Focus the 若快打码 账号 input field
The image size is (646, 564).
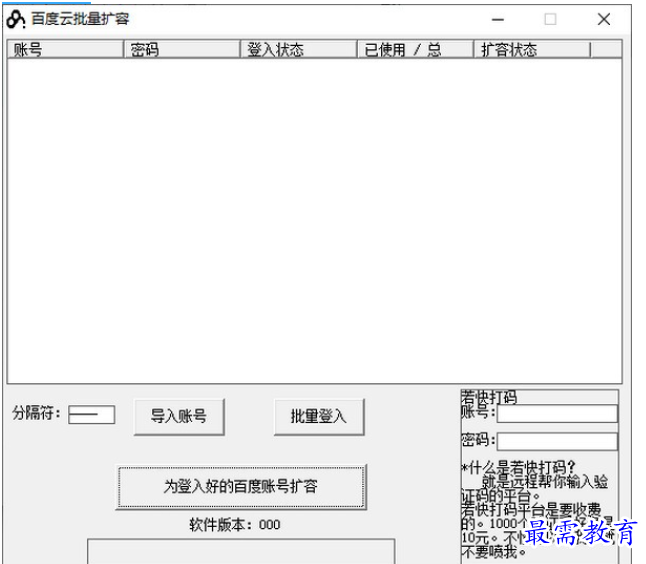pyautogui.click(x=557, y=414)
